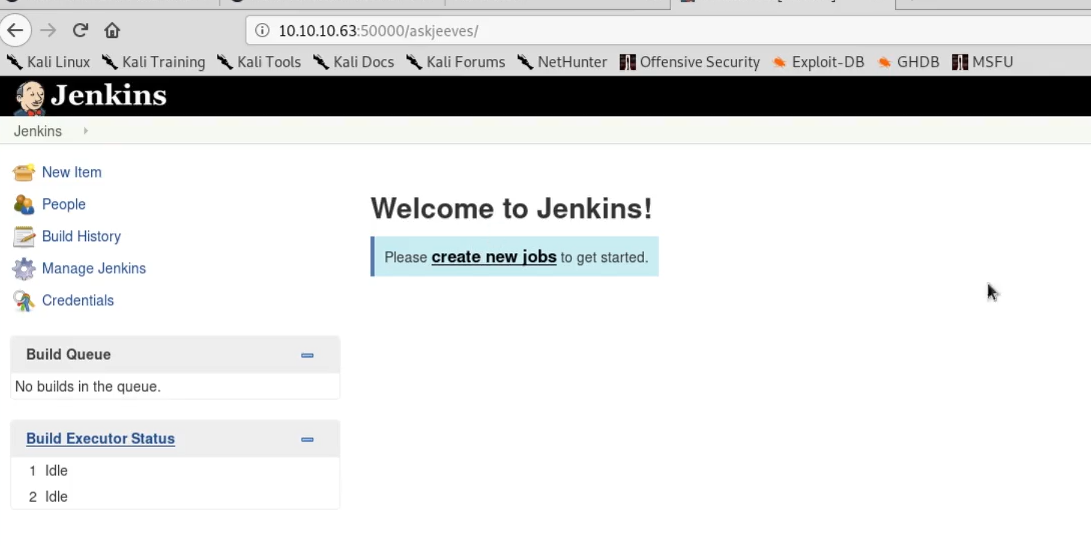This screenshot has width=1091, height=546.
Task: Reload the page with the refresh icon
Action: 80,30
